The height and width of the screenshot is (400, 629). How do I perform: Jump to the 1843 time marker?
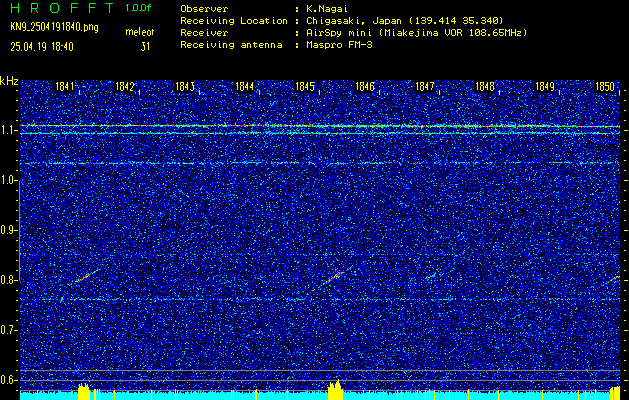pos(185,87)
